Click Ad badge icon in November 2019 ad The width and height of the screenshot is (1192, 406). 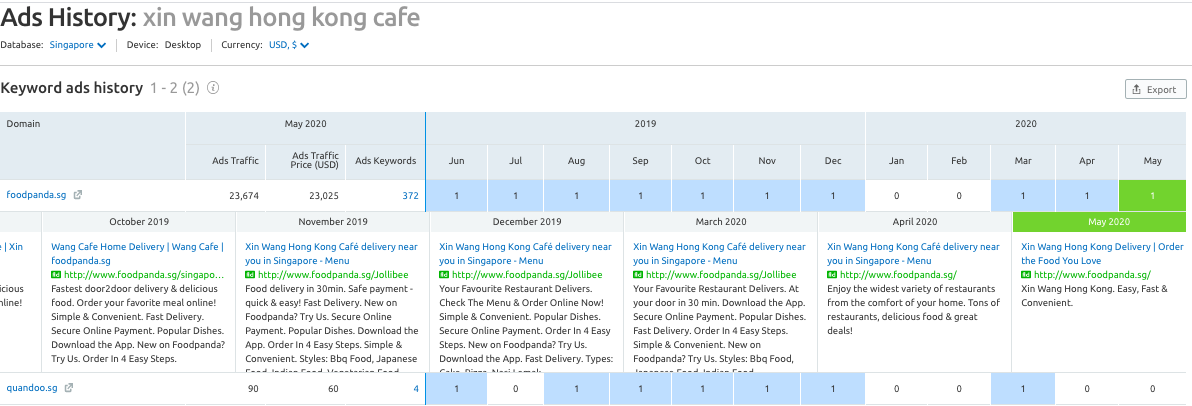[250, 274]
